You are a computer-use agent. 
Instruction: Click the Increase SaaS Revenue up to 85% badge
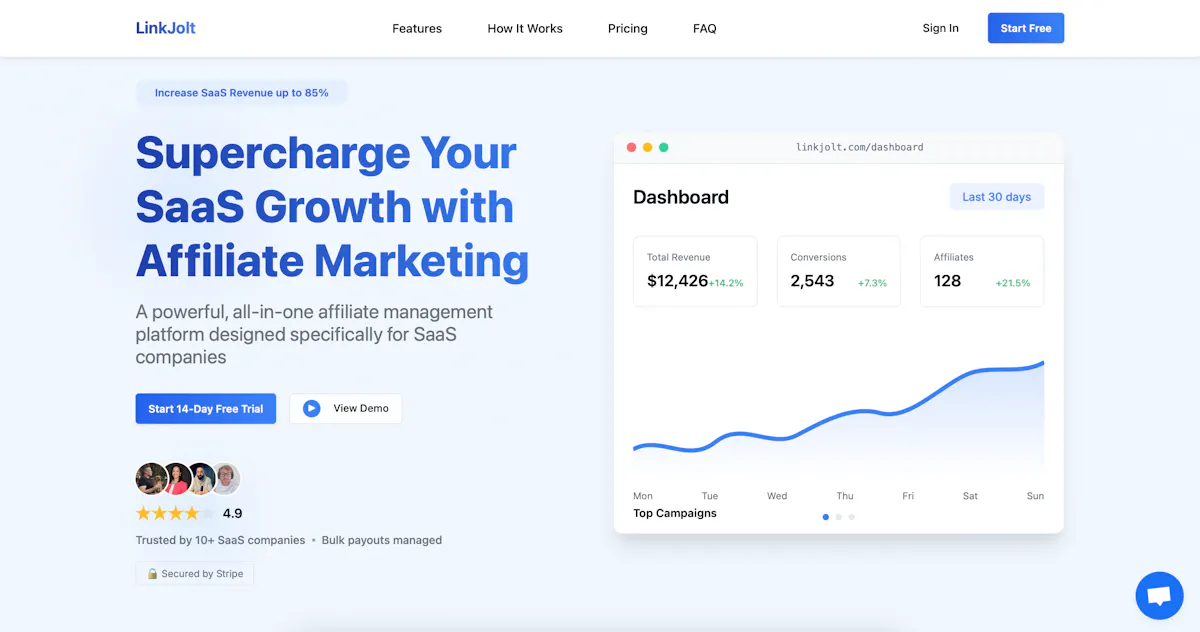pyautogui.click(x=242, y=93)
